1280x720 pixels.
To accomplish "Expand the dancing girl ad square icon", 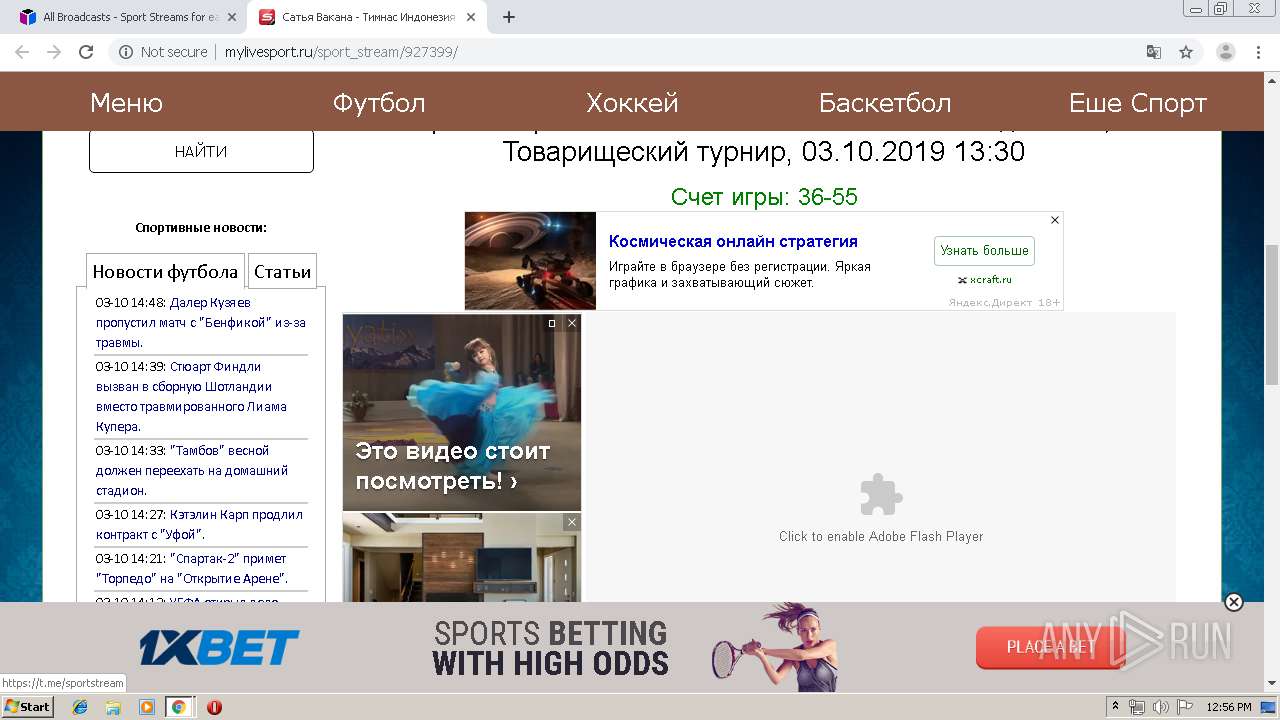I will (552, 323).
